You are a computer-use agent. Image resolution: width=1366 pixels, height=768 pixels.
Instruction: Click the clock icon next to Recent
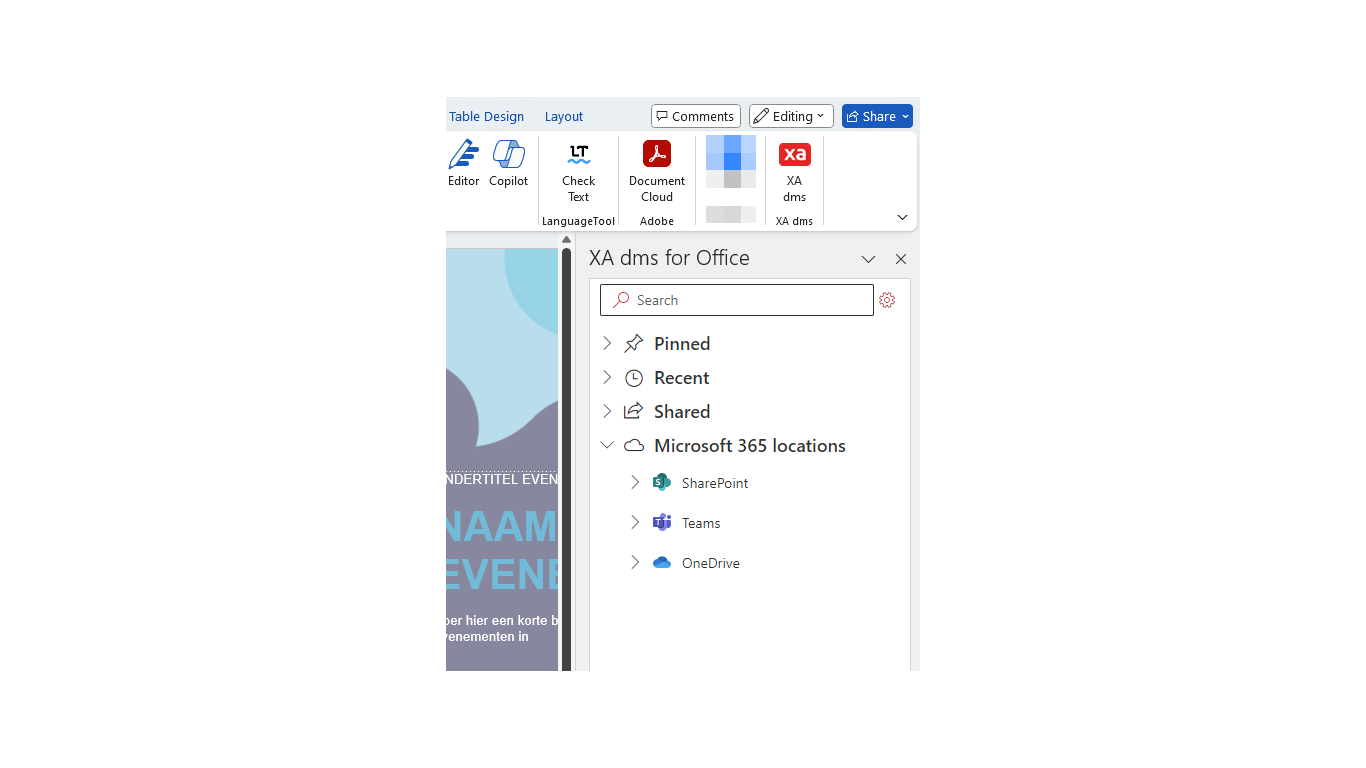tap(633, 378)
